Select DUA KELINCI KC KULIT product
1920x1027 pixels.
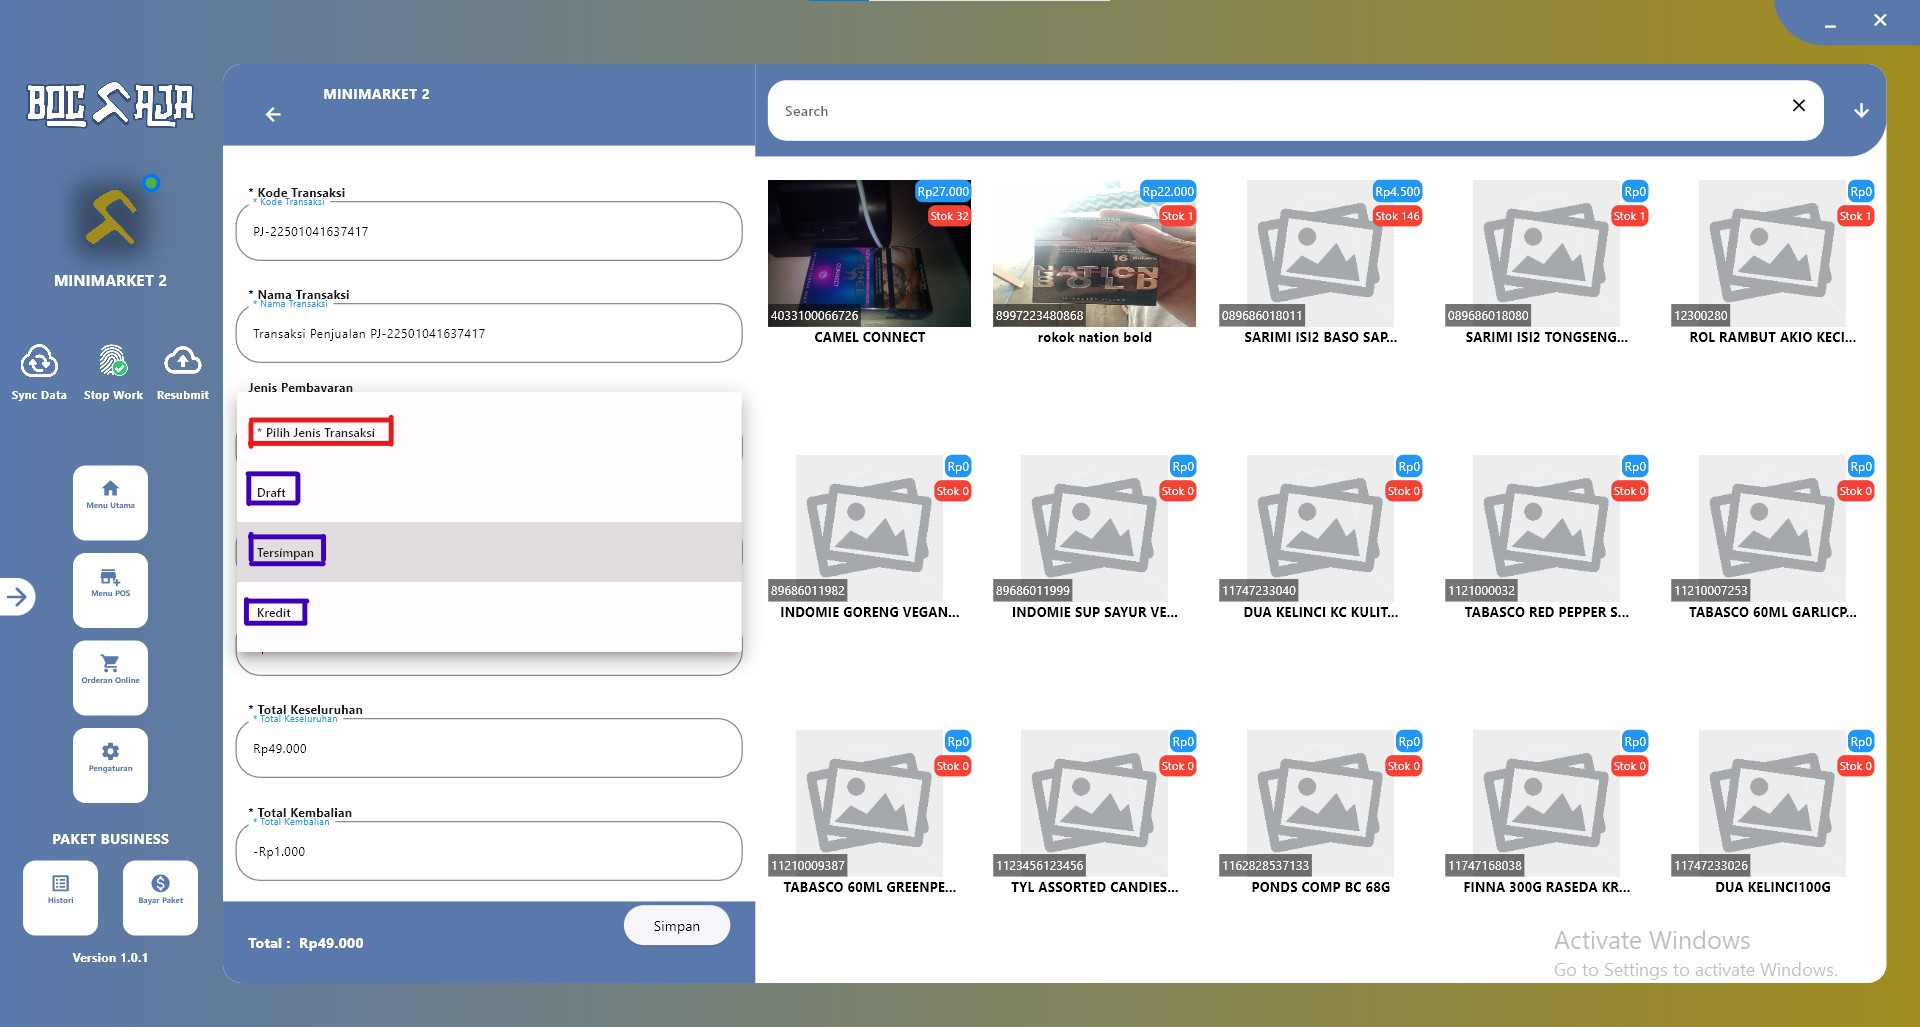click(1320, 528)
